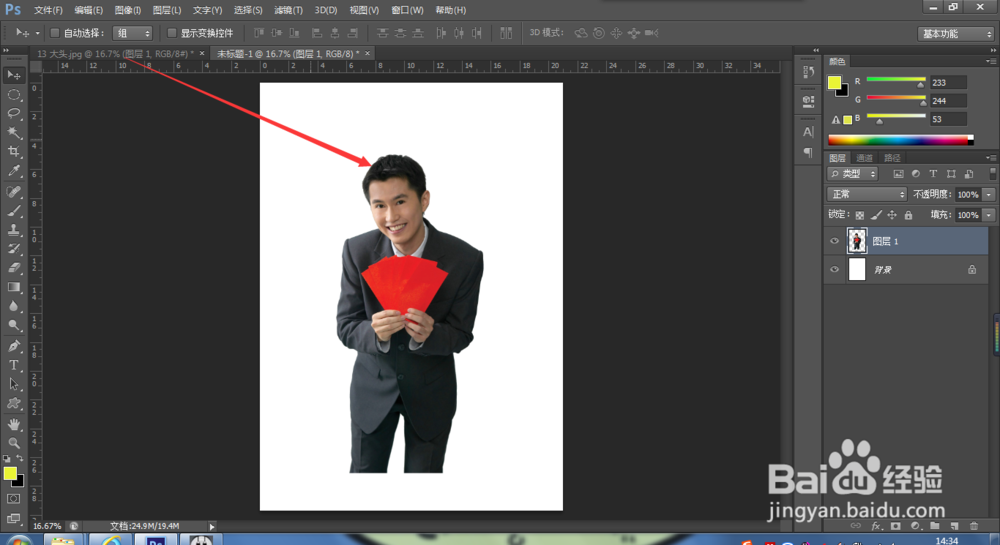
Task: Enable 自动选择 checkbox
Action: (x=55, y=33)
